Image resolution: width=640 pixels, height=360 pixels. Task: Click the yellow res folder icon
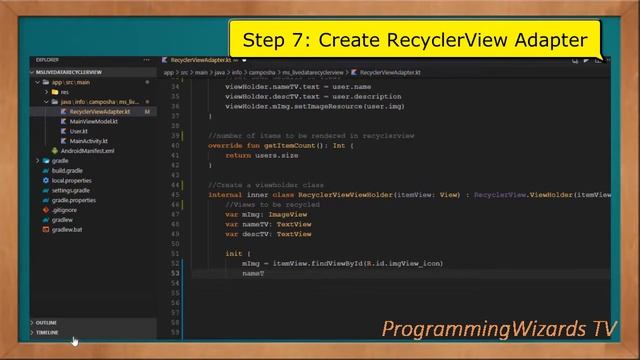[x=55, y=92]
